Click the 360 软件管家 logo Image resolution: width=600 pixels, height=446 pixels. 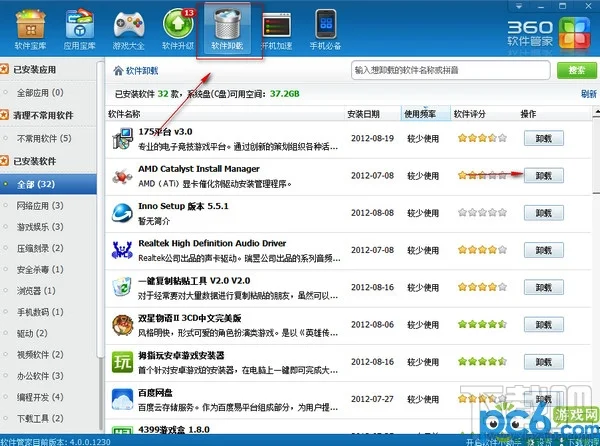pos(548,34)
